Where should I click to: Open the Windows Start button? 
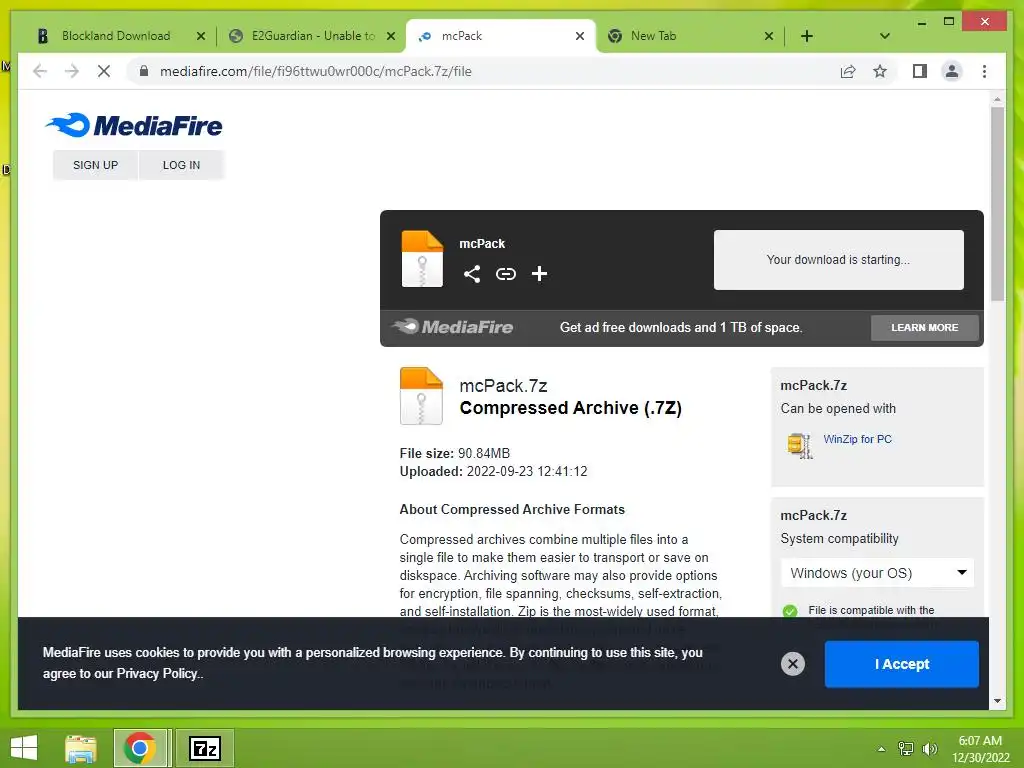click(x=24, y=748)
